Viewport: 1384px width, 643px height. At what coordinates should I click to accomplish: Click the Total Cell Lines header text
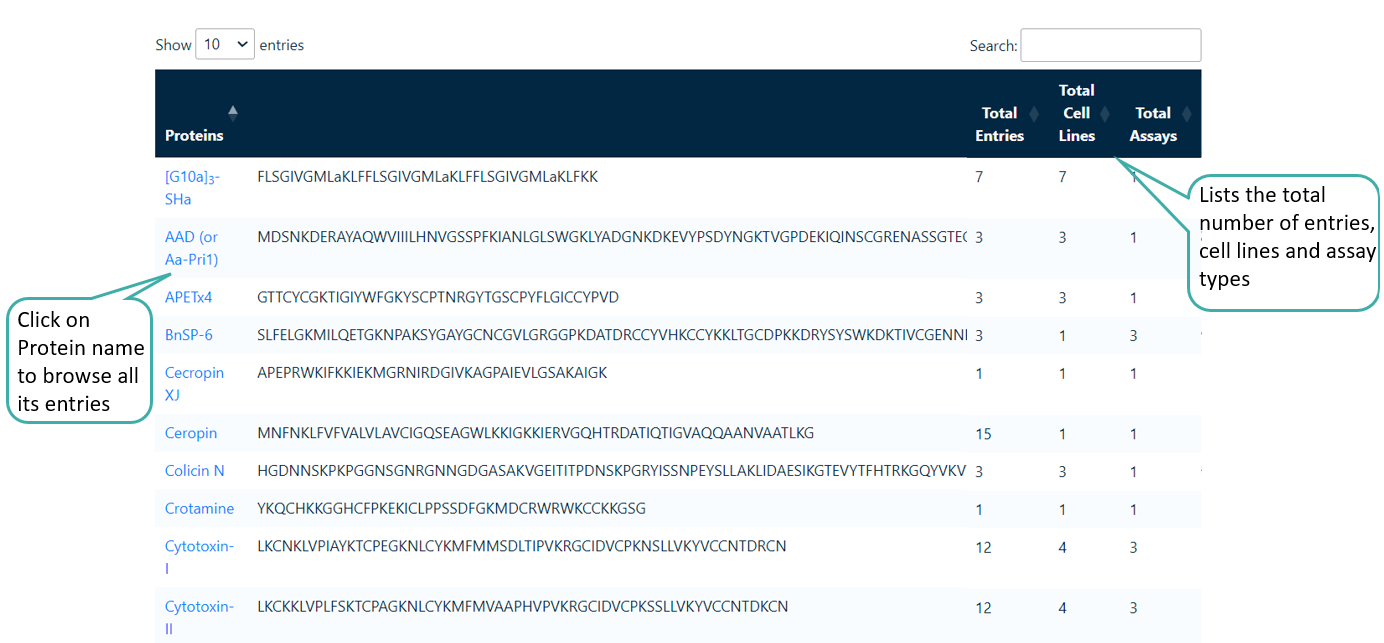pyautogui.click(x=1076, y=113)
